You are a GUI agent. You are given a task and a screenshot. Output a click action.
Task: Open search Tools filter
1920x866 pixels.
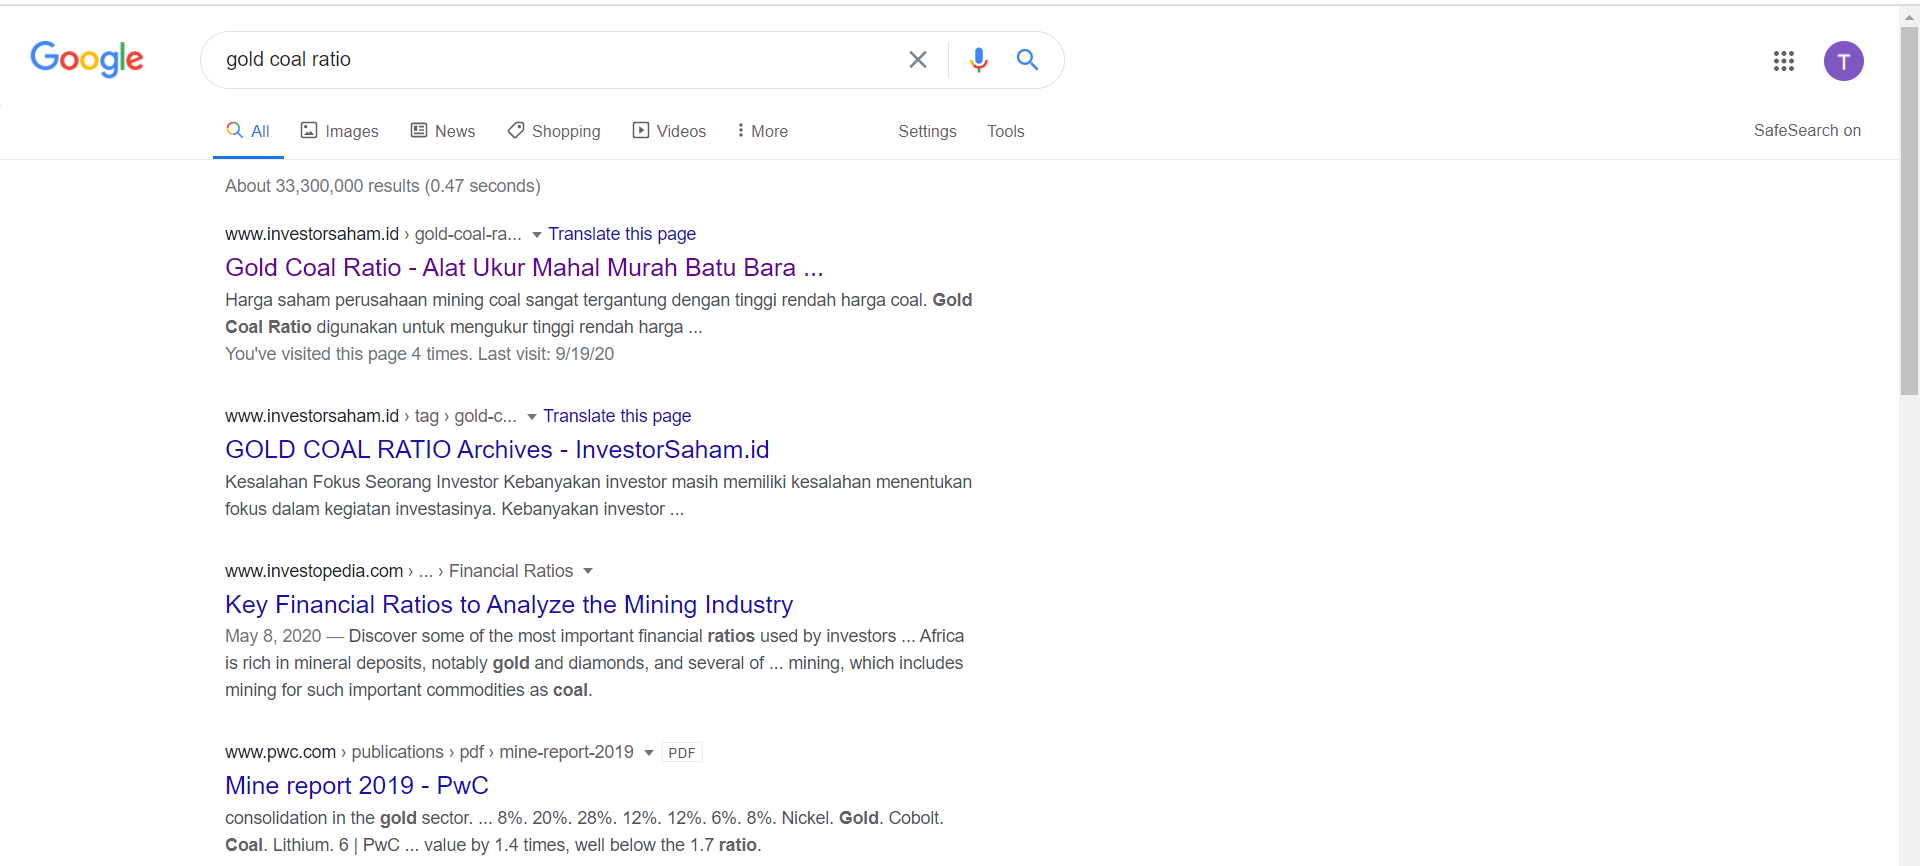pos(1005,131)
